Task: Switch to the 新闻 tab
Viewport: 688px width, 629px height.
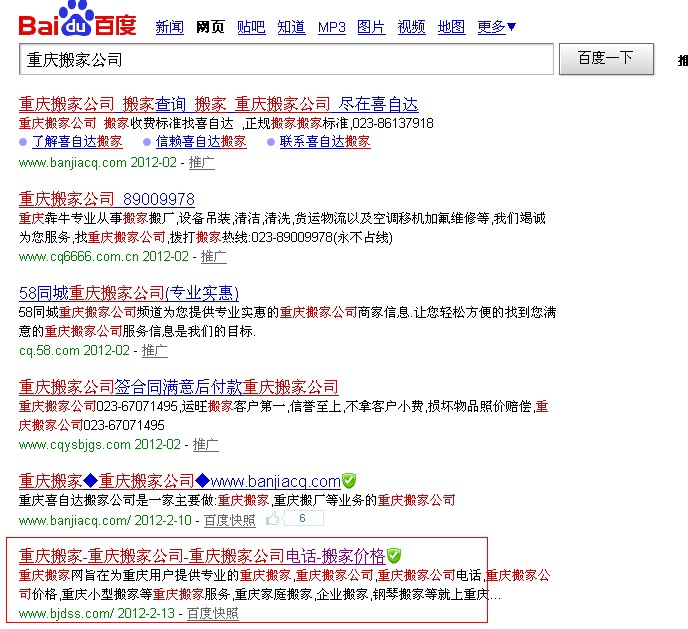Action: click(169, 27)
